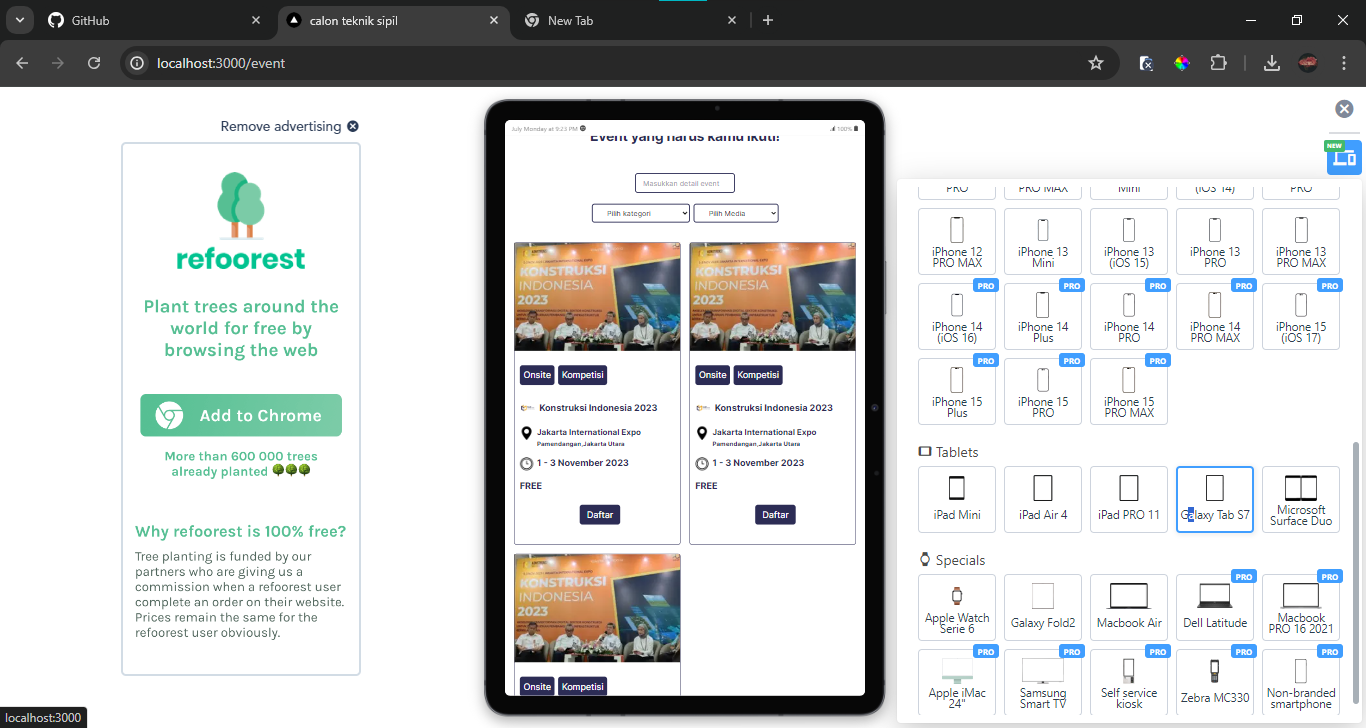The width and height of the screenshot is (1366, 728).
Task: Click Add to Chrome button
Action: (x=241, y=415)
